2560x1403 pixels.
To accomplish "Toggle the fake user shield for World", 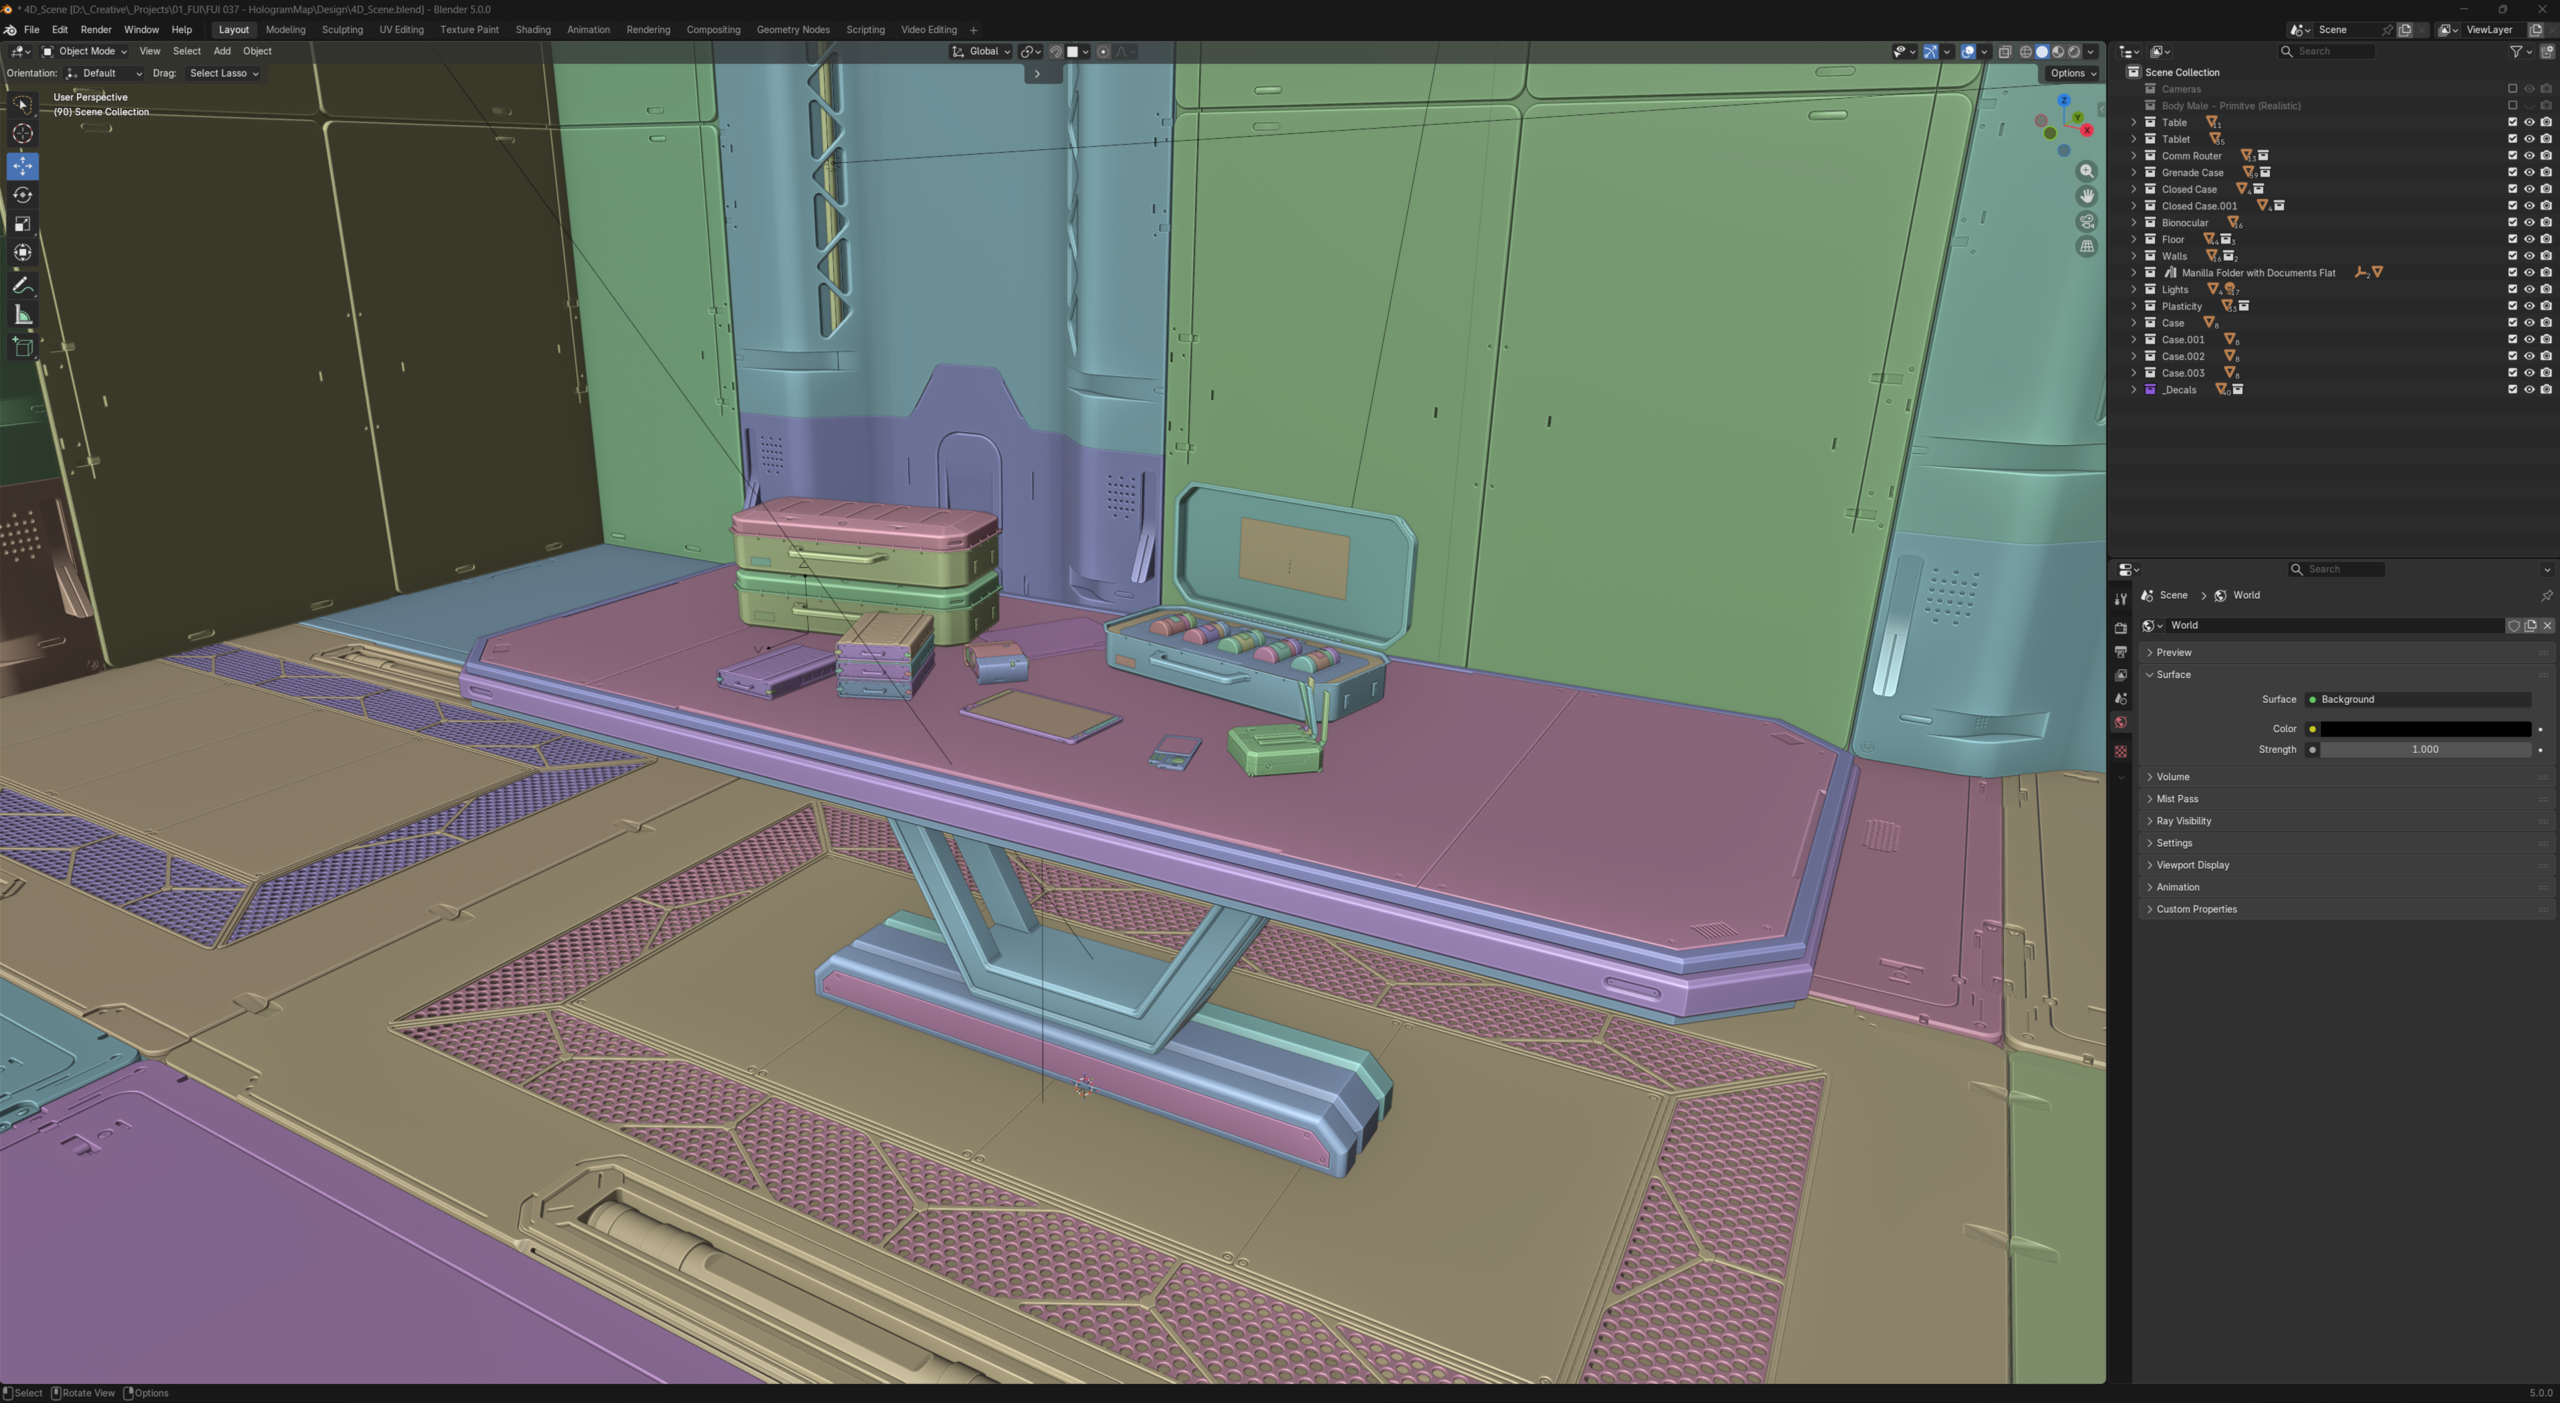I will click(x=2514, y=626).
